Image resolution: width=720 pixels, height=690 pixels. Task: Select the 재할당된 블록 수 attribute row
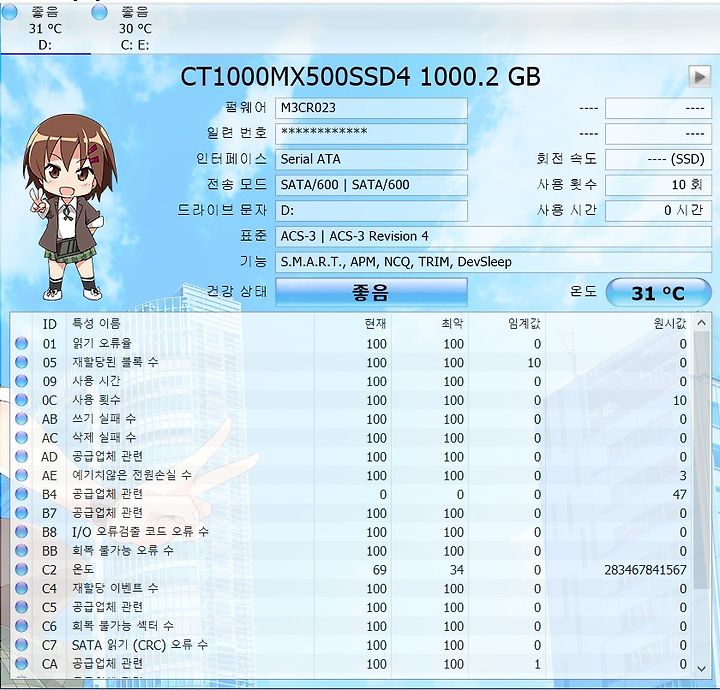351,362
